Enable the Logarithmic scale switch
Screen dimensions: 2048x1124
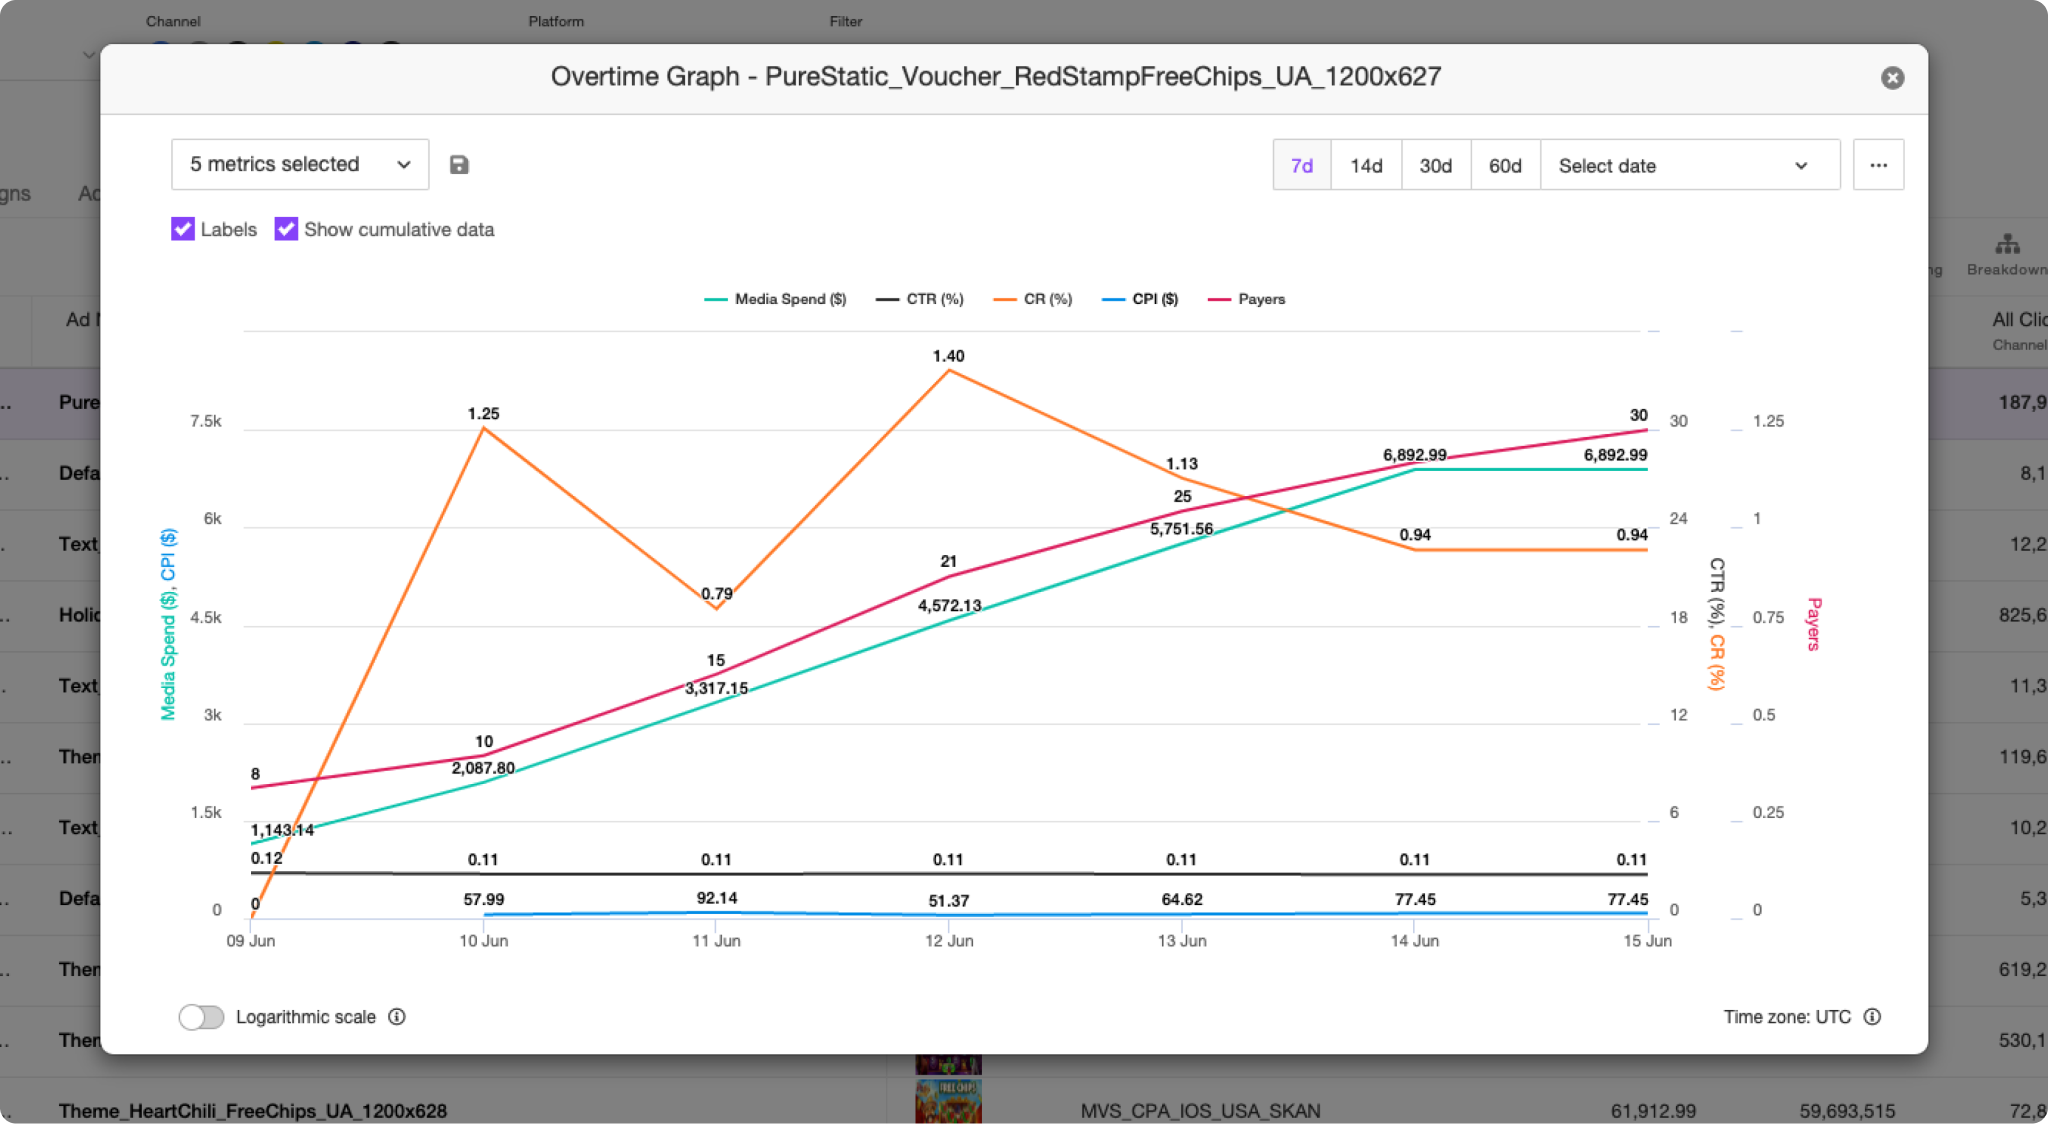201,1017
